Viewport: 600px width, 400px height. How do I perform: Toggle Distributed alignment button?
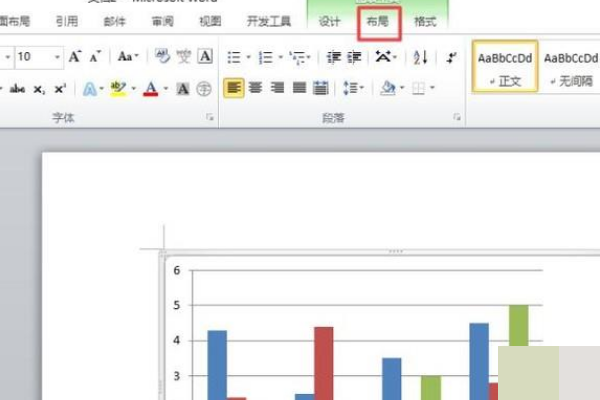coord(321,88)
